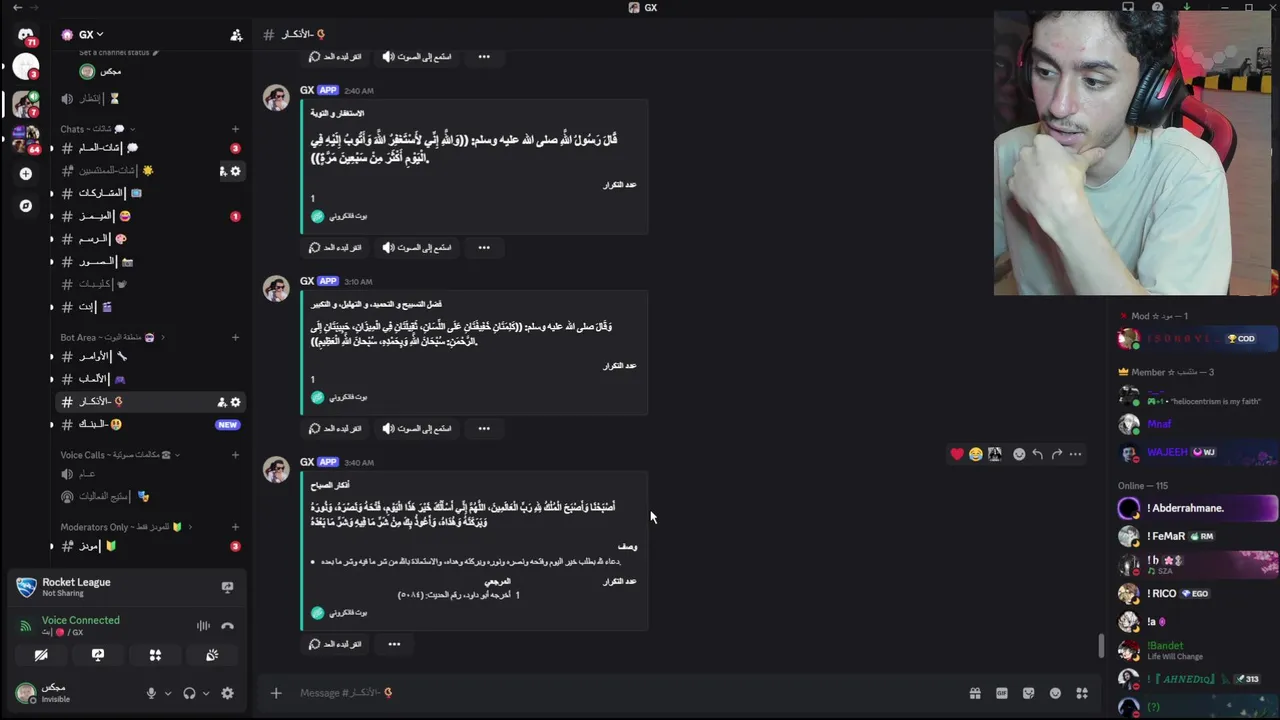1280x720 pixels.
Task: Open the GIF picker in message bar
Action: pos(1001,693)
